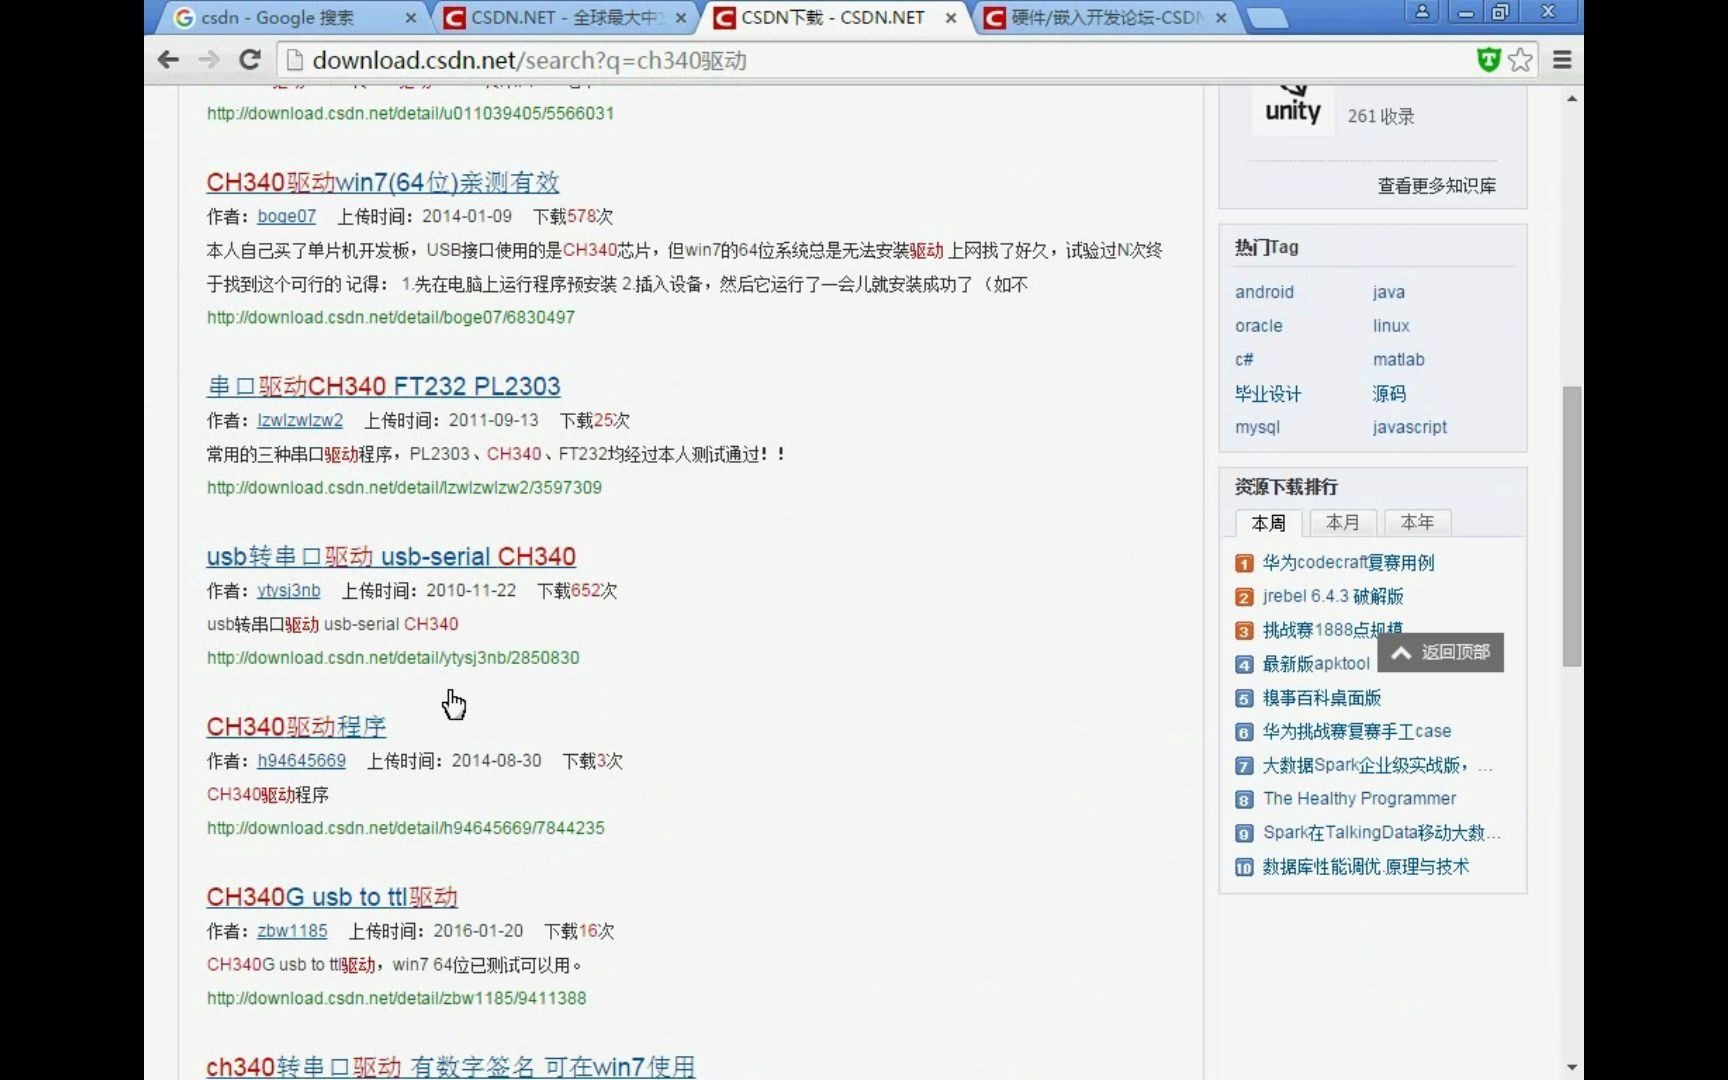Open 串口驱动CH340 FT232 PL2303 result
This screenshot has width=1728, height=1080.
pos(384,387)
